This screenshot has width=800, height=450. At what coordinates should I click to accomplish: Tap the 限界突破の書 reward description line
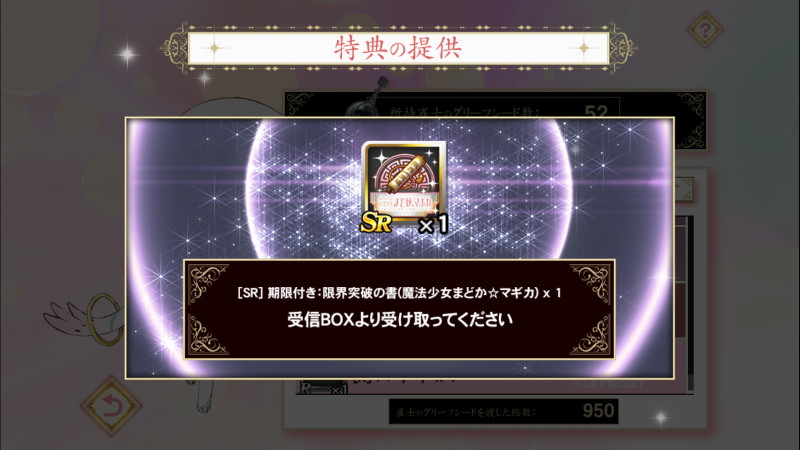(399, 293)
